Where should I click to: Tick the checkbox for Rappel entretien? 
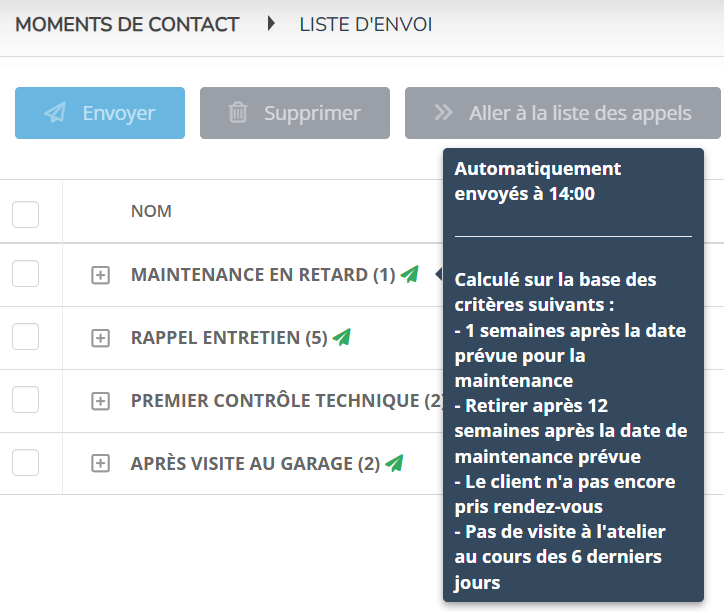pos(25,336)
